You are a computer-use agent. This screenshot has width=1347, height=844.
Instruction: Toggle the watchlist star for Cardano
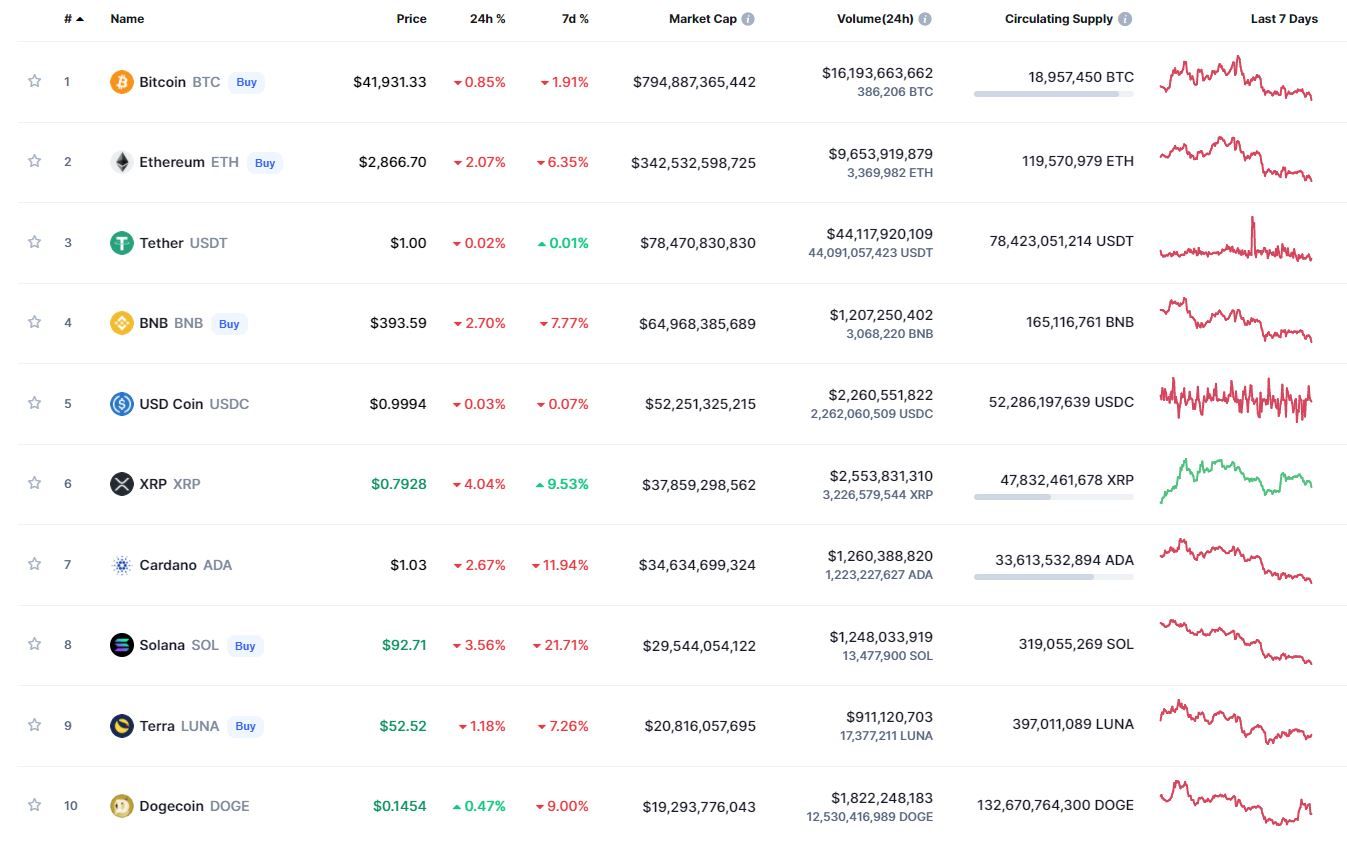[35, 564]
